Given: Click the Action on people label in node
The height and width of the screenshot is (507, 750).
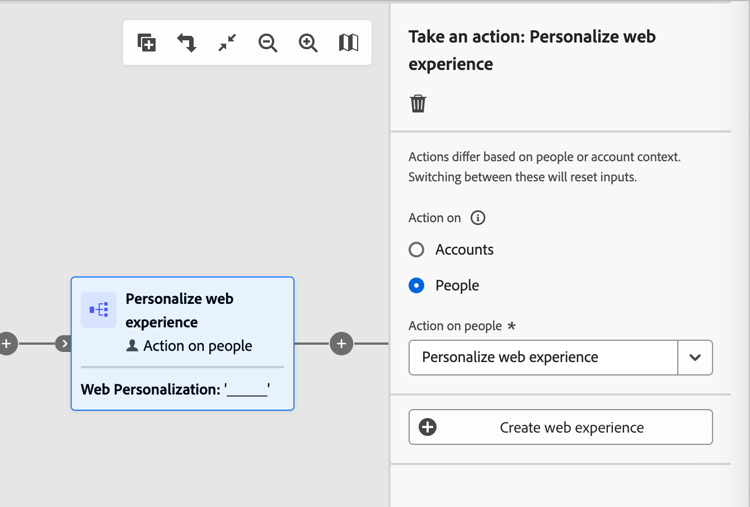Looking at the screenshot, I should 197,346.
